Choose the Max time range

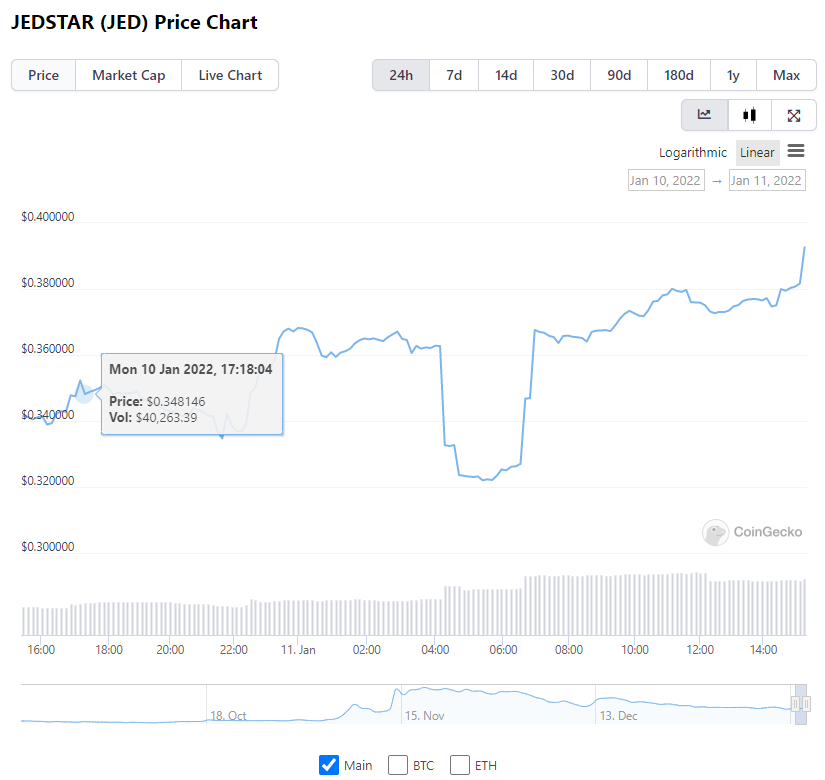tap(786, 75)
